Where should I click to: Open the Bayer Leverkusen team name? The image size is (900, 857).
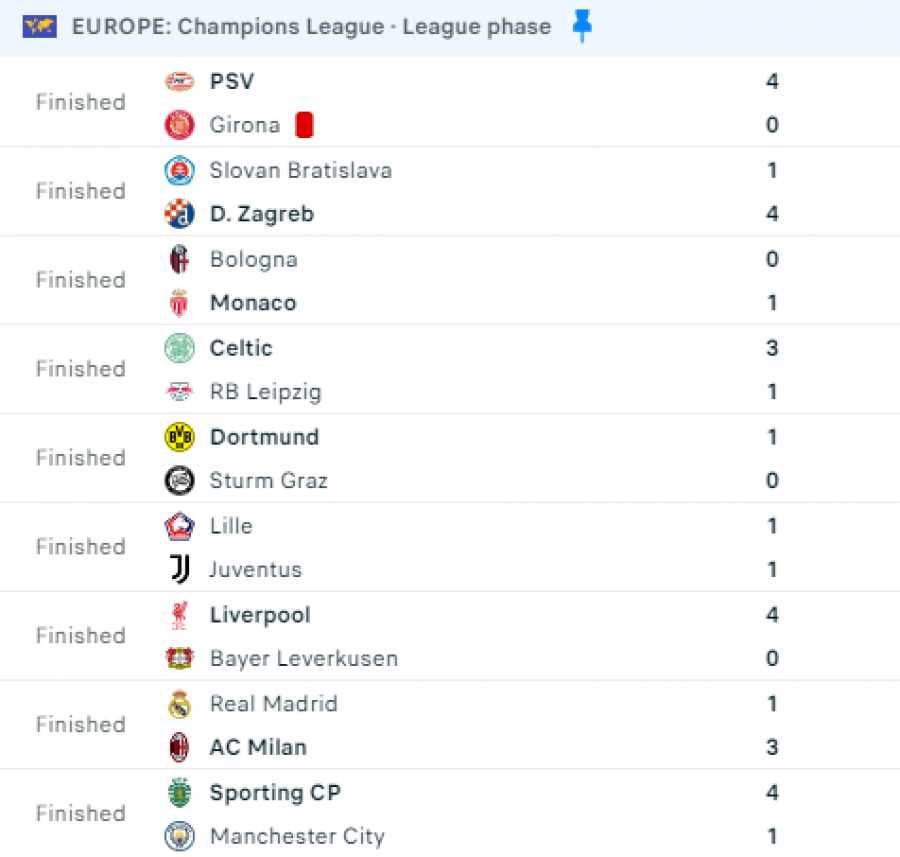point(304,658)
